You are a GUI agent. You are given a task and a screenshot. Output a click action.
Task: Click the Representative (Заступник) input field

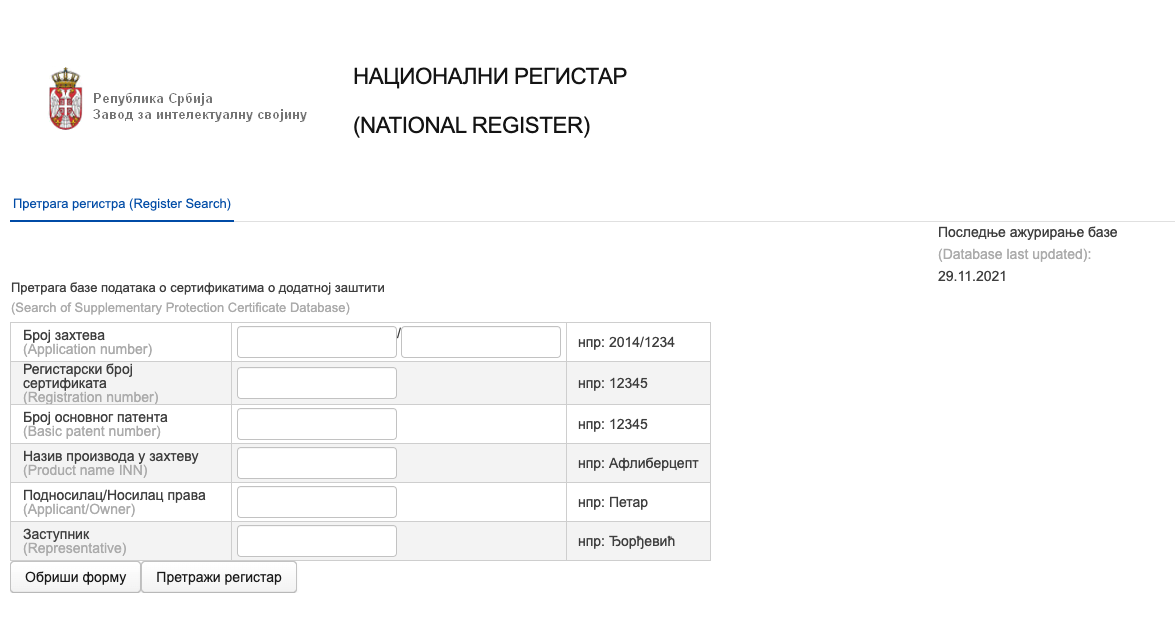(316, 541)
